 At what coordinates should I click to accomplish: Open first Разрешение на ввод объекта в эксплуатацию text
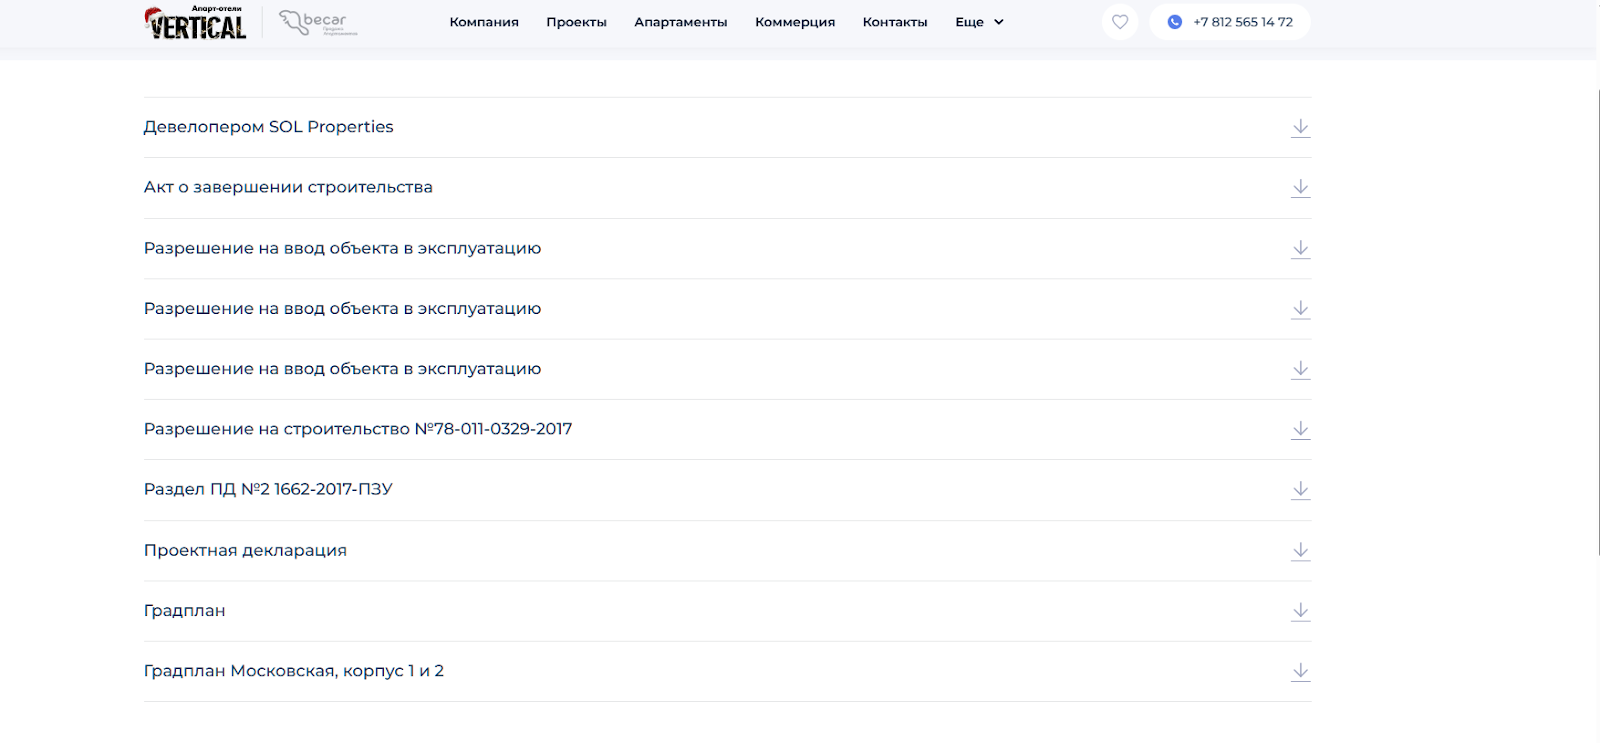pos(342,248)
